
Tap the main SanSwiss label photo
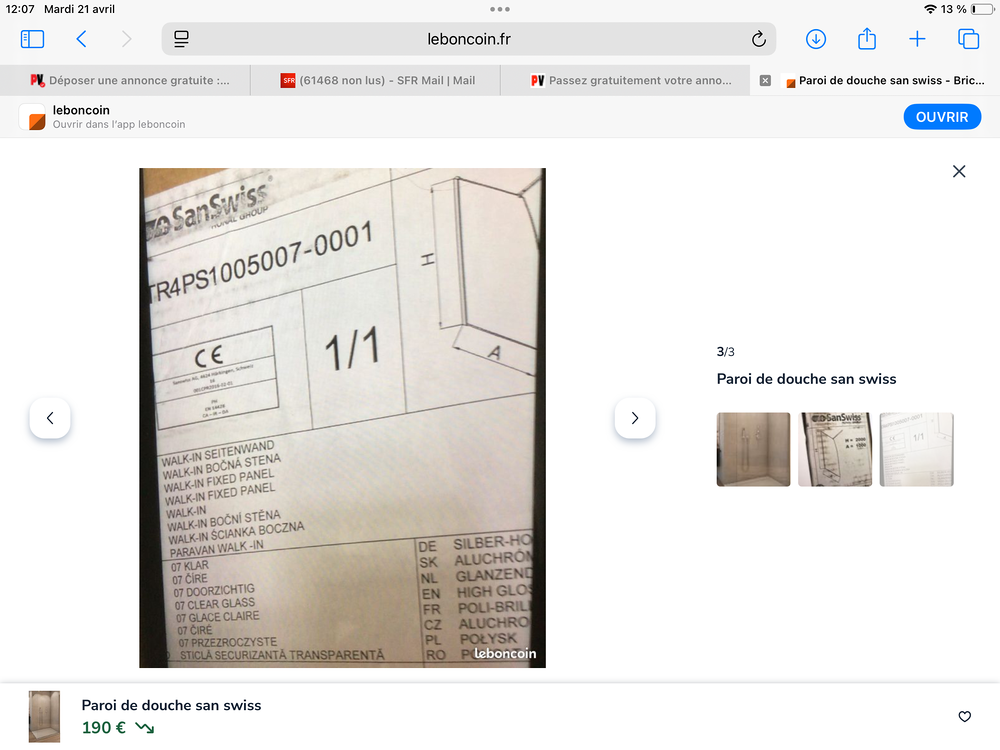click(x=342, y=418)
